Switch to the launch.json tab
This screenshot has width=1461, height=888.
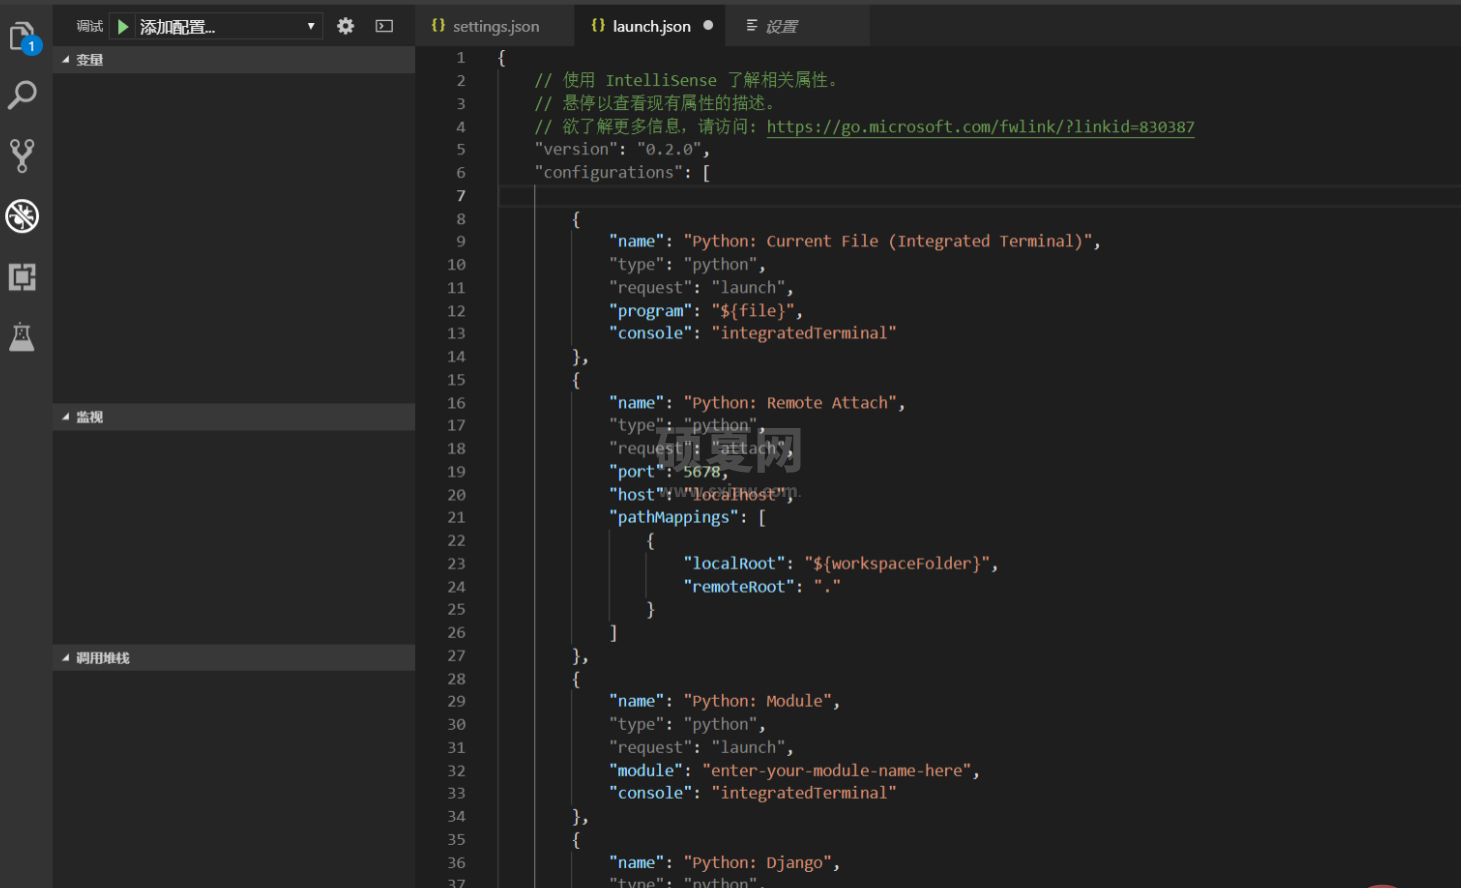click(x=650, y=26)
